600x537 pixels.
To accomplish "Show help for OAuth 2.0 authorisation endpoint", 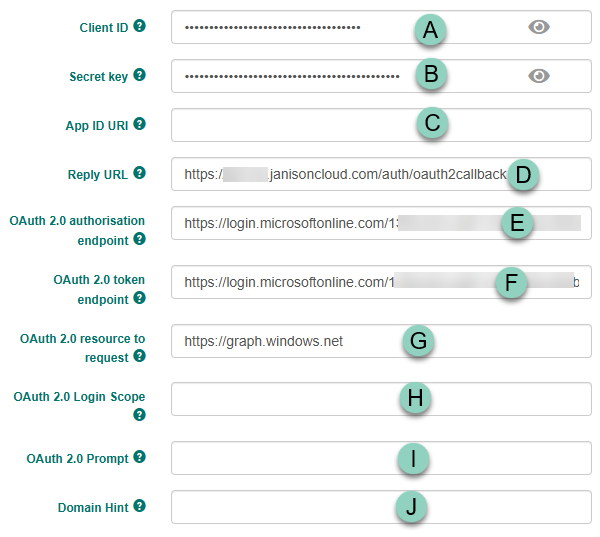I will (139, 240).
